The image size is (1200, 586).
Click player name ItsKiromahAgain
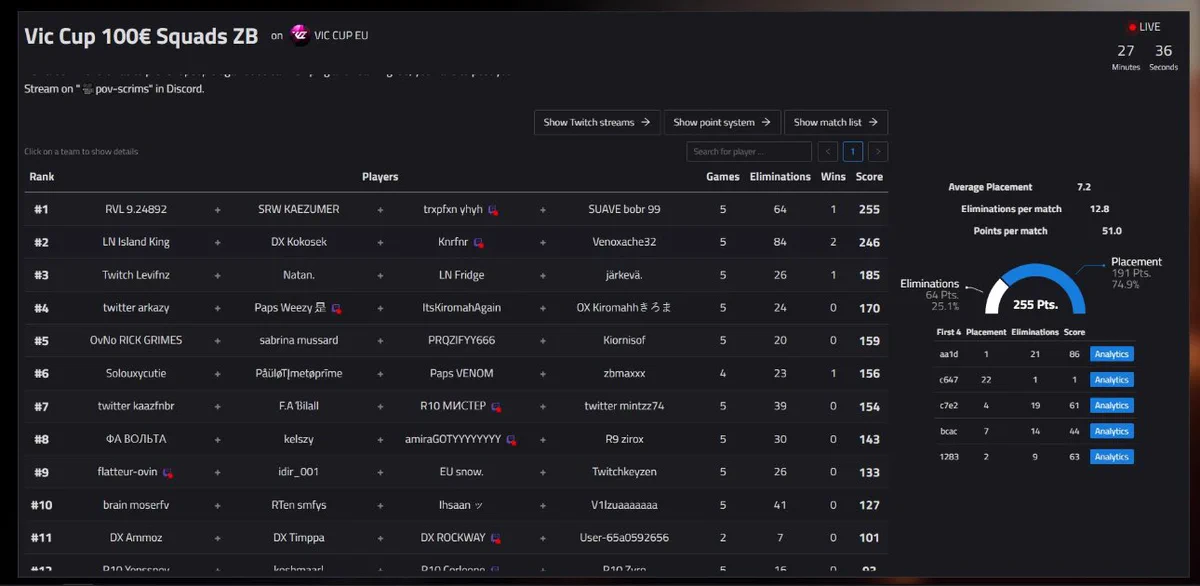click(x=461, y=308)
